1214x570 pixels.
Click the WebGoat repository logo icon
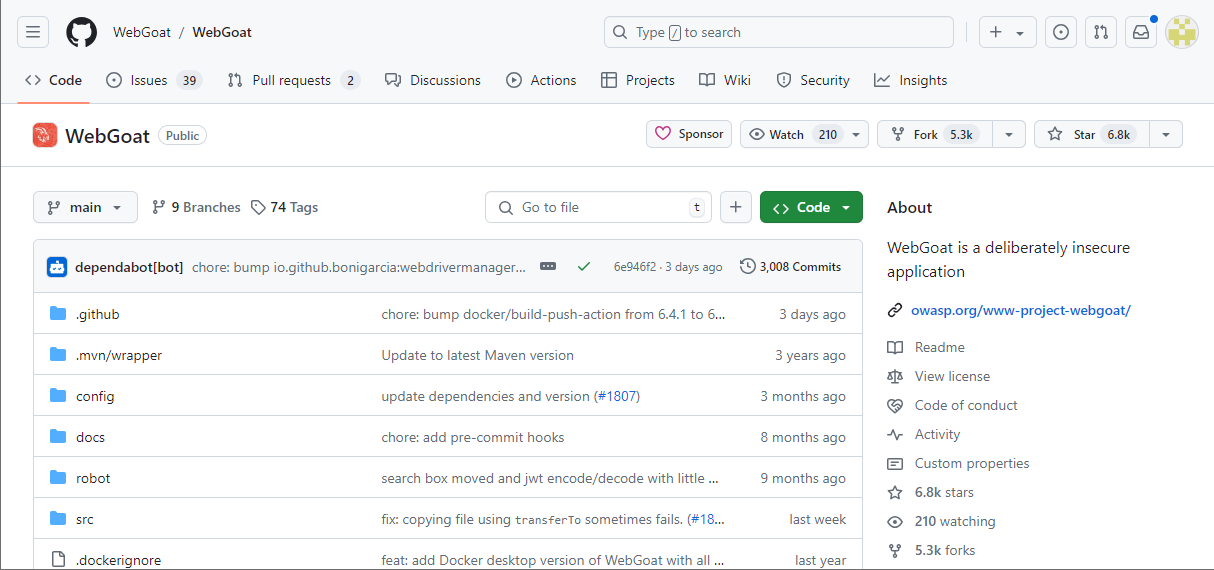click(45, 135)
